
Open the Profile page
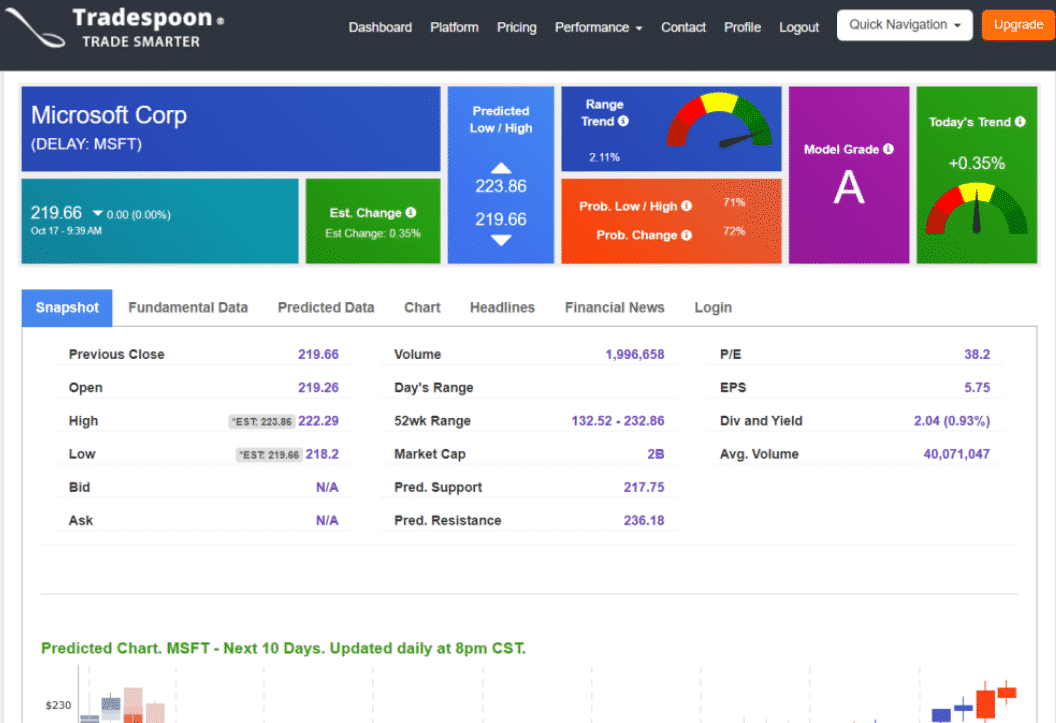pyautogui.click(x=742, y=28)
